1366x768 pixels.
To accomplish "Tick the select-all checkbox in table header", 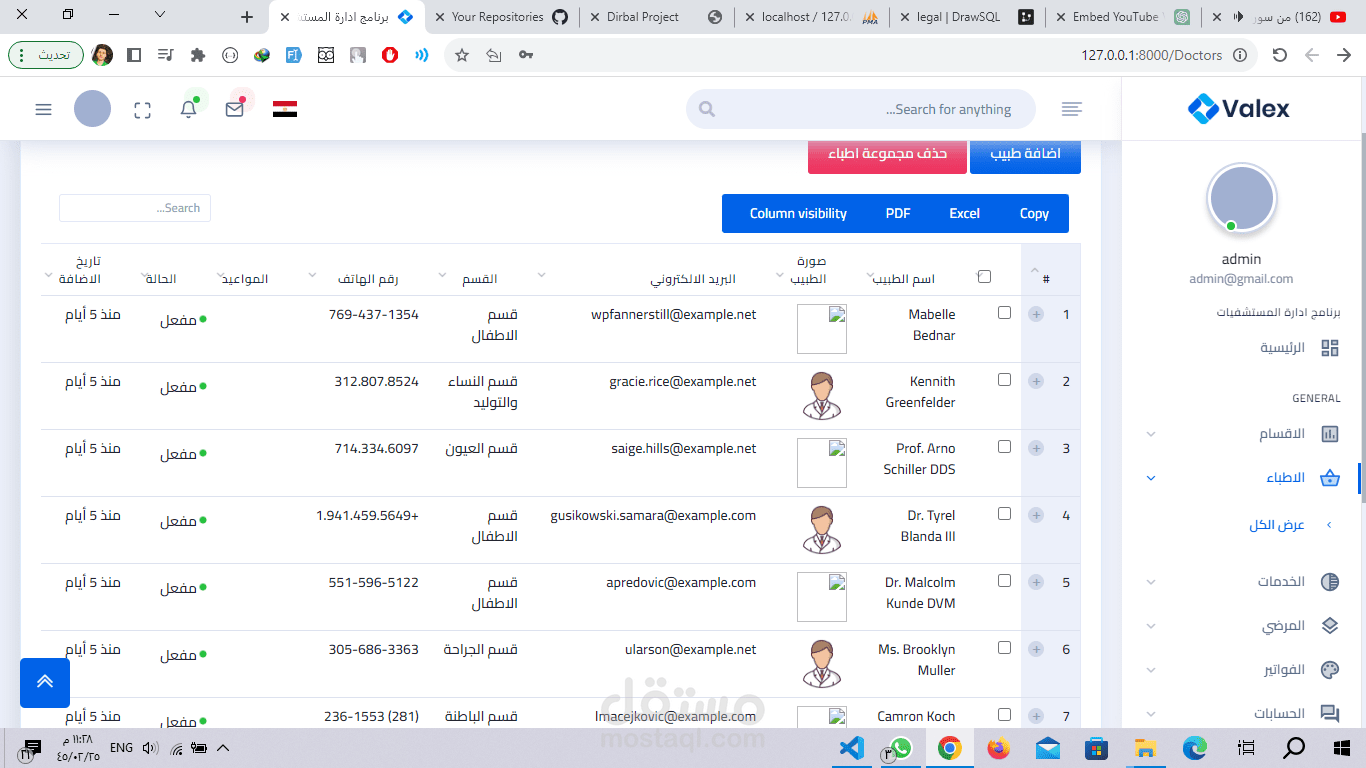I will tap(985, 276).
